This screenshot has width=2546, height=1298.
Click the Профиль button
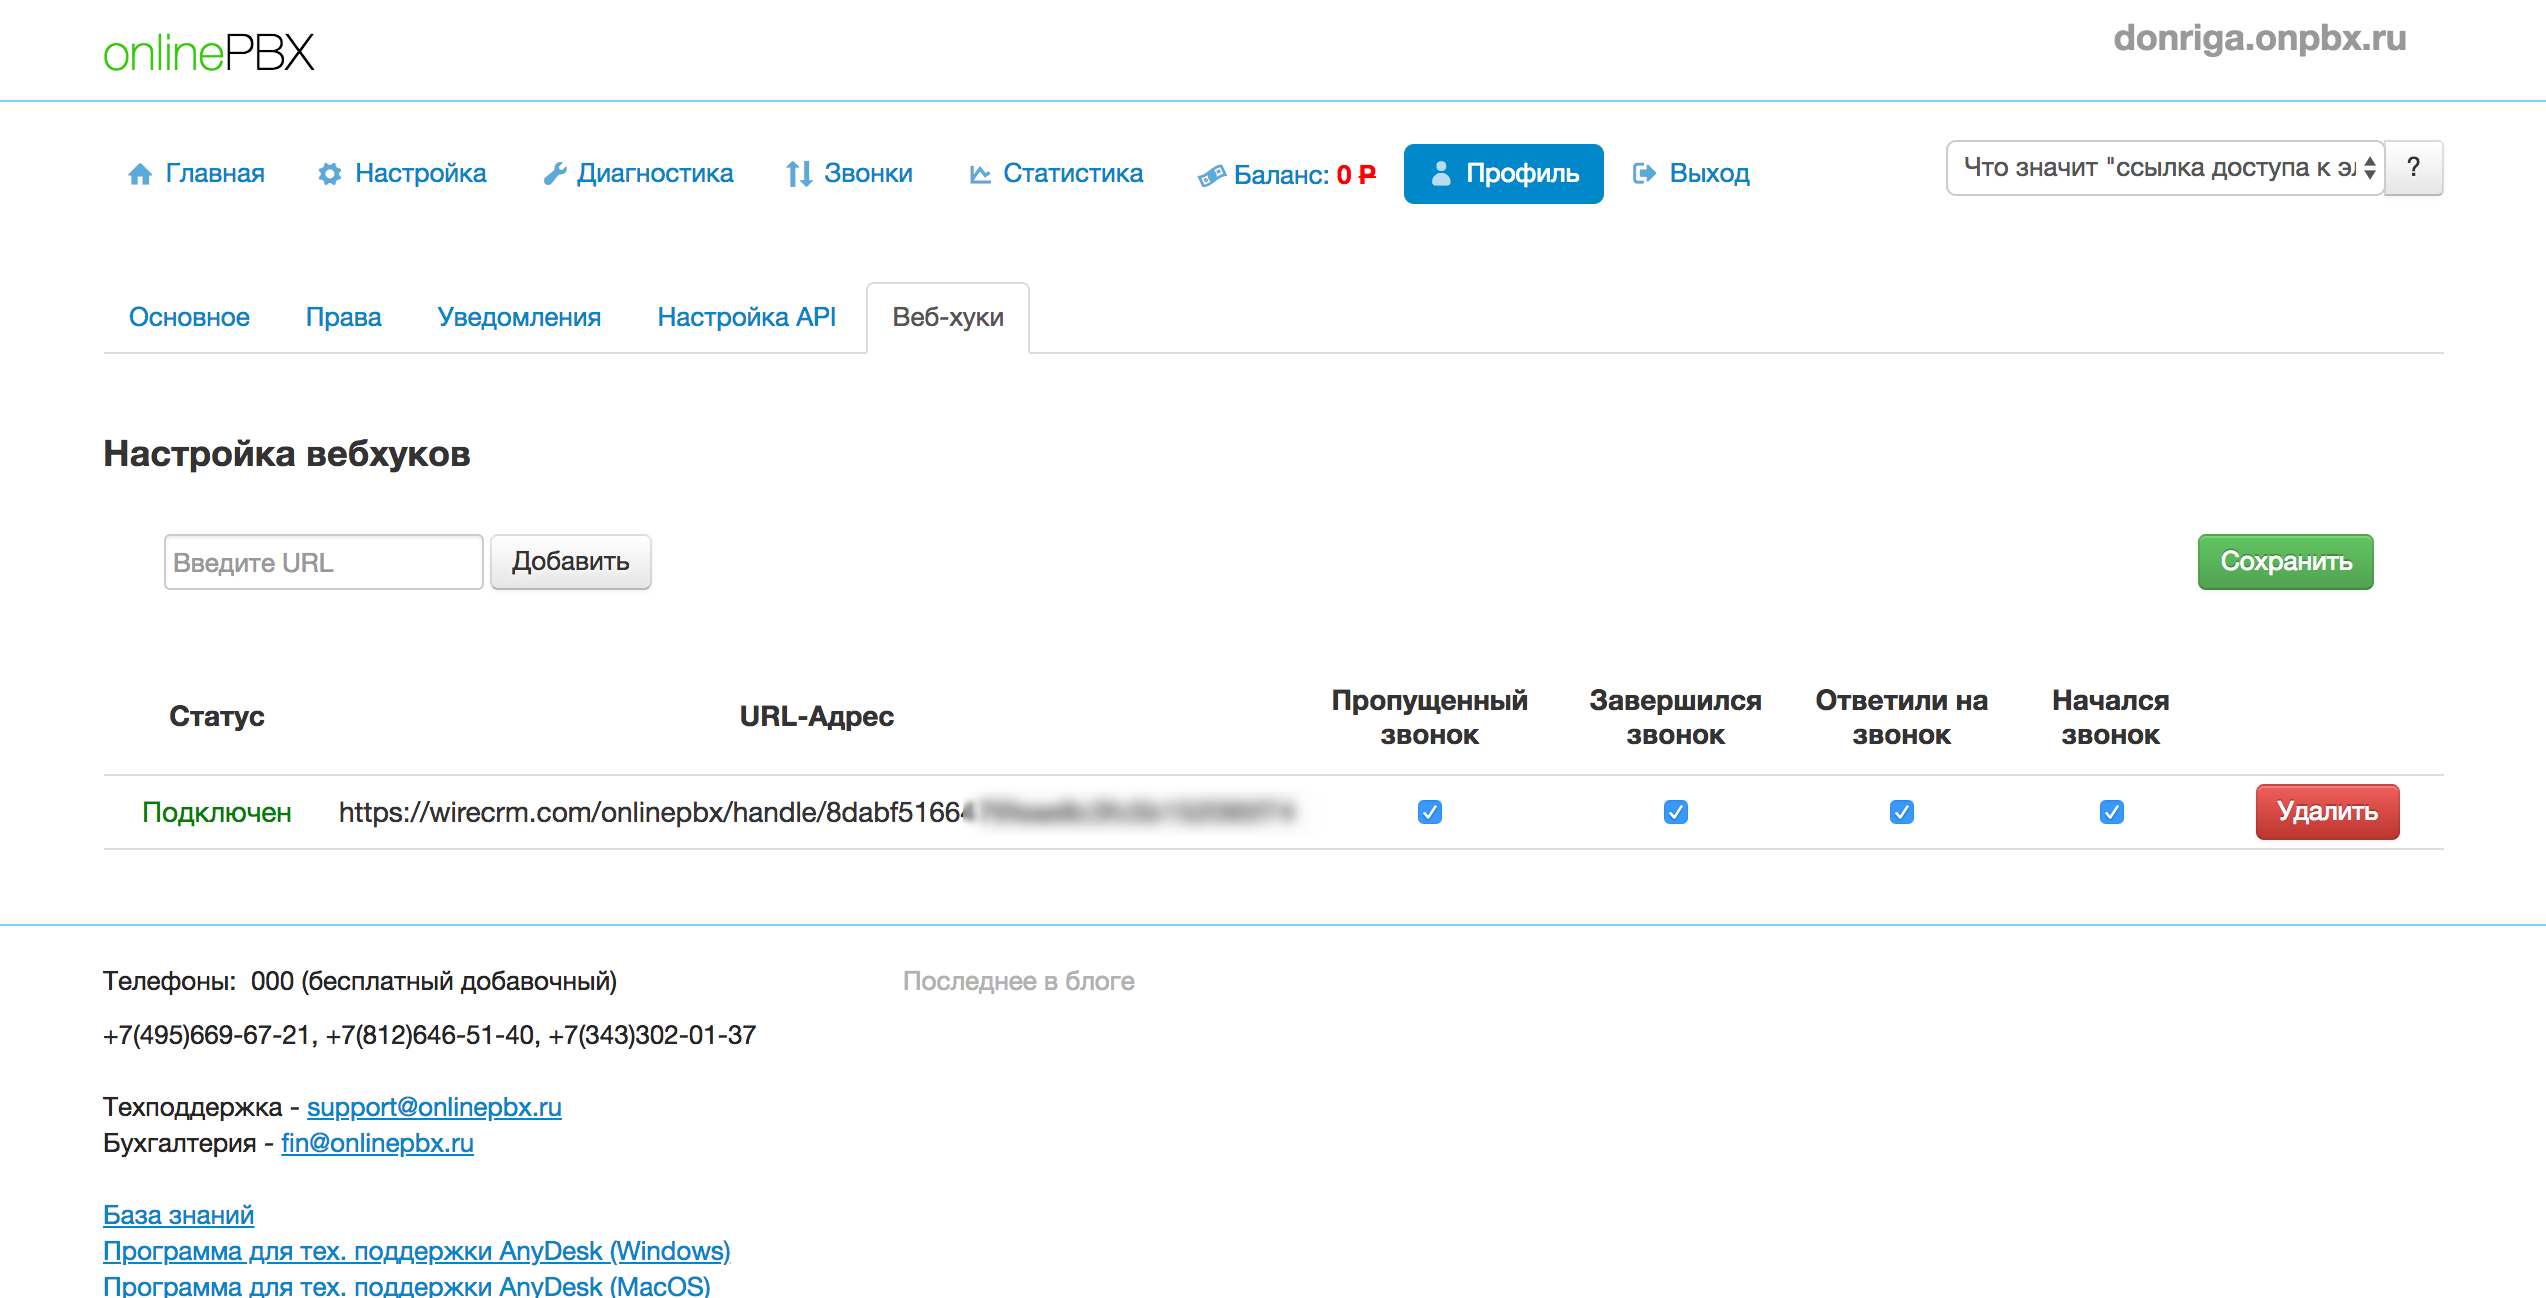[x=1503, y=174]
